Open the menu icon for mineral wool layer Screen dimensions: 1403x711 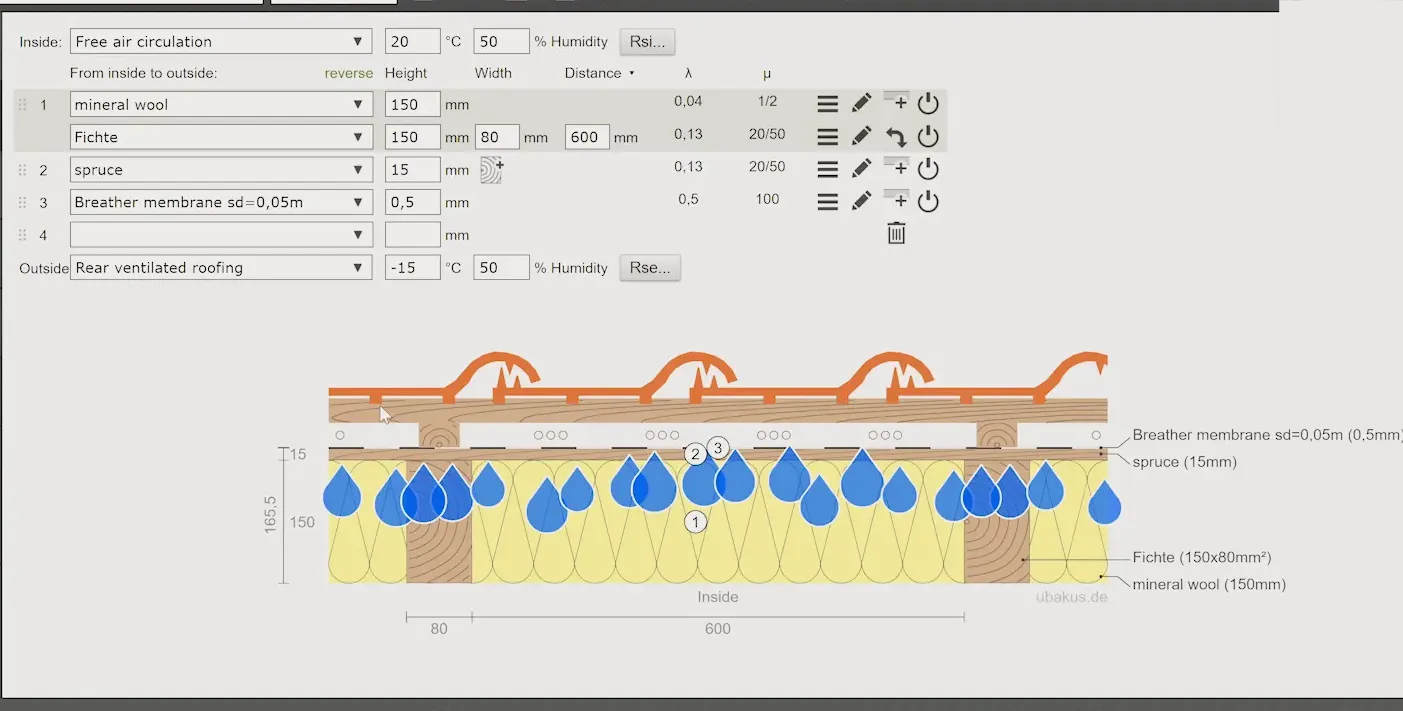pos(827,104)
